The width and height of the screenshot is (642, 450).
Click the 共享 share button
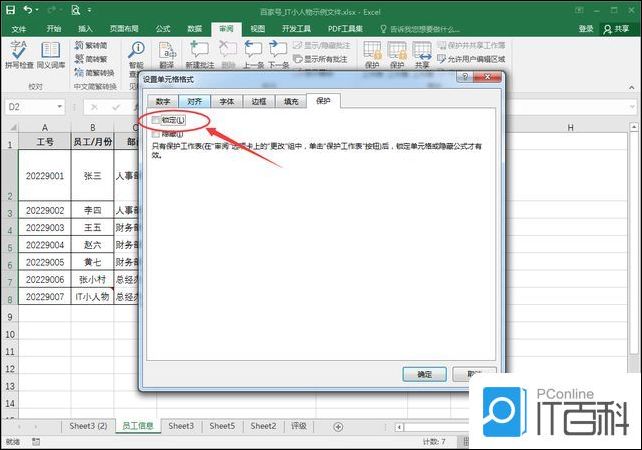(616, 29)
